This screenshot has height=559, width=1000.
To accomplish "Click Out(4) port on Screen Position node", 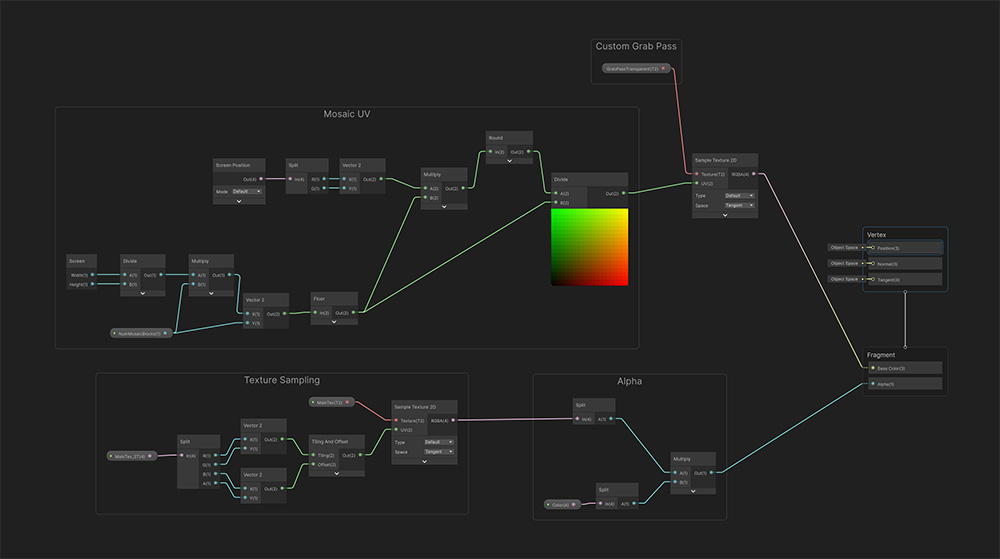I will point(261,179).
